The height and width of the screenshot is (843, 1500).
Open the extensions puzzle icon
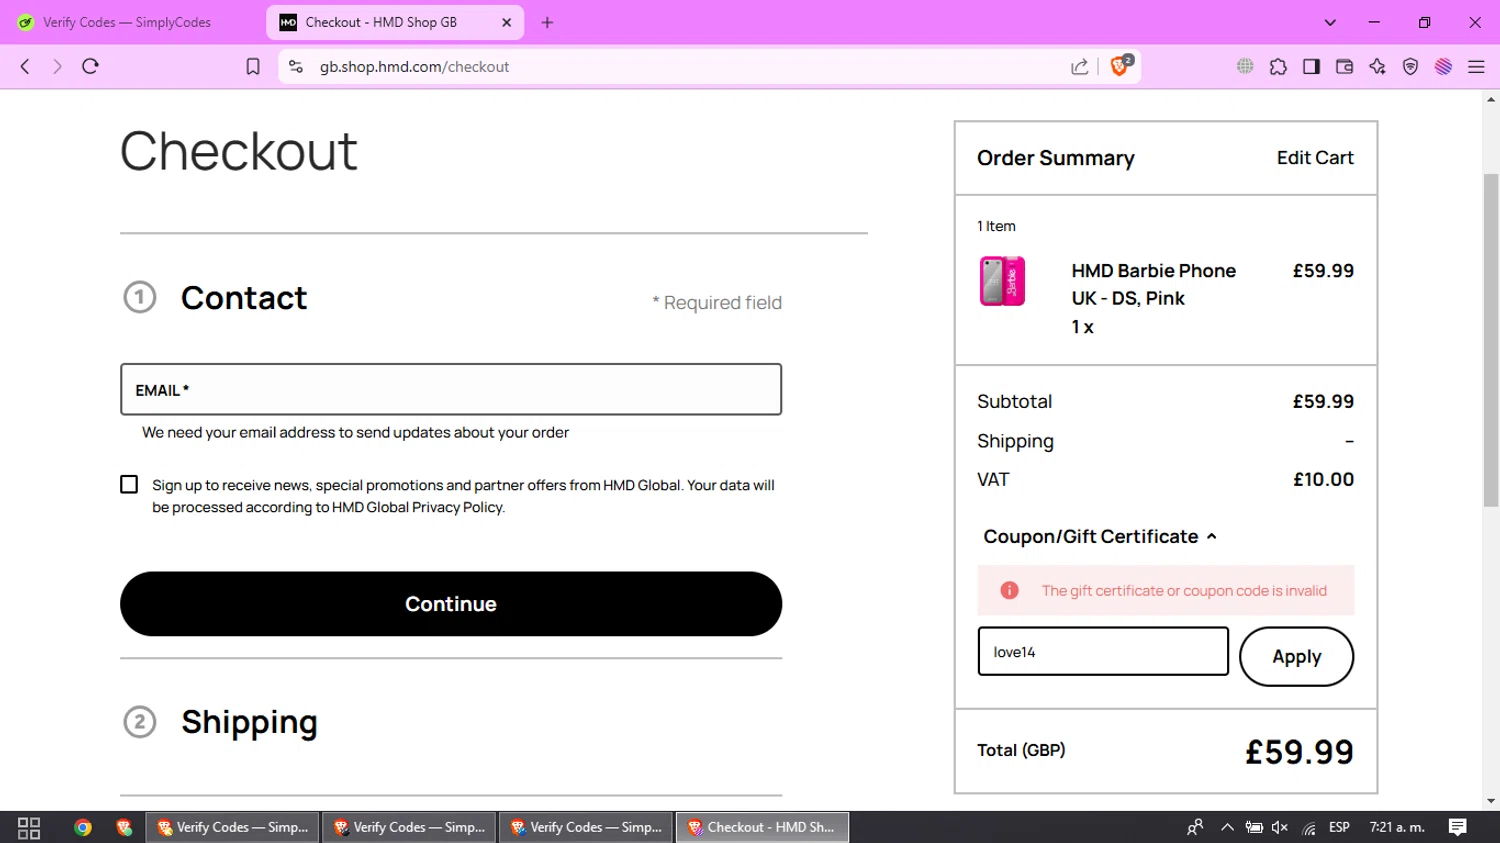pos(1278,66)
